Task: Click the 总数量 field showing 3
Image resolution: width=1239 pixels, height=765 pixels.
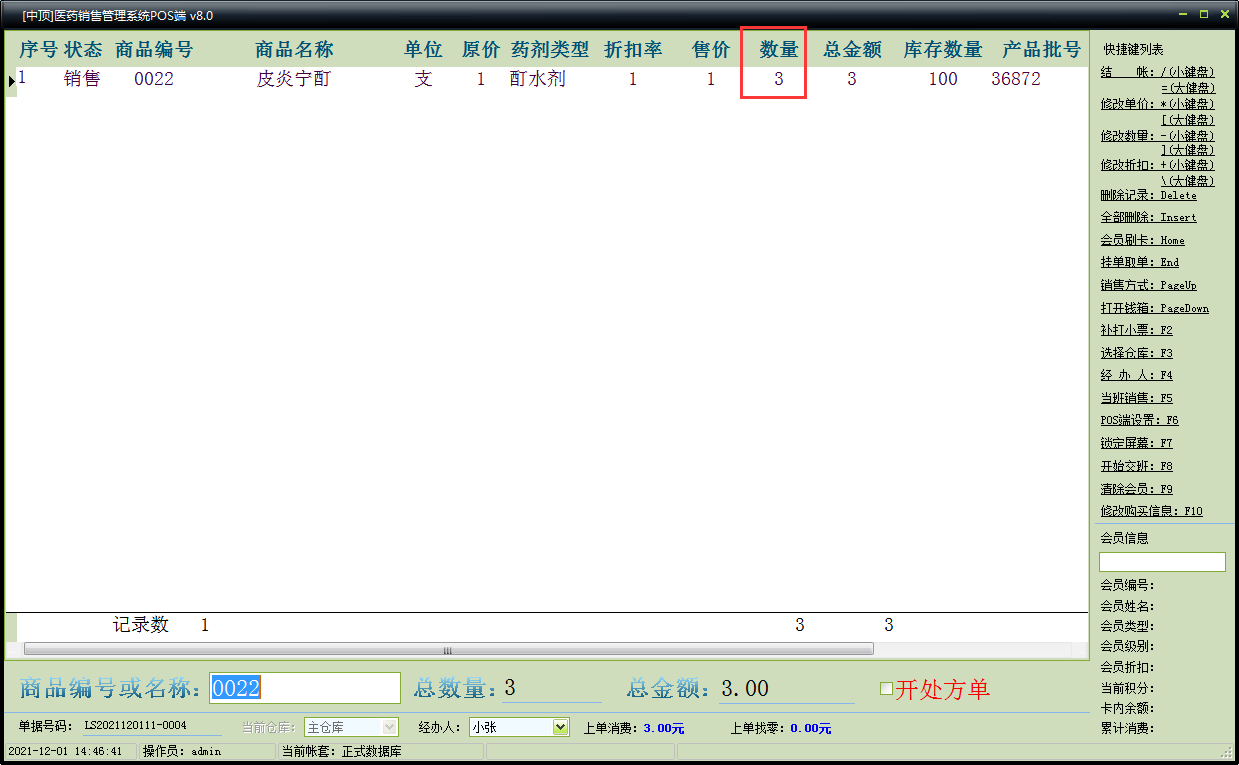Action: pyautogui.click(x=551, y=688)
